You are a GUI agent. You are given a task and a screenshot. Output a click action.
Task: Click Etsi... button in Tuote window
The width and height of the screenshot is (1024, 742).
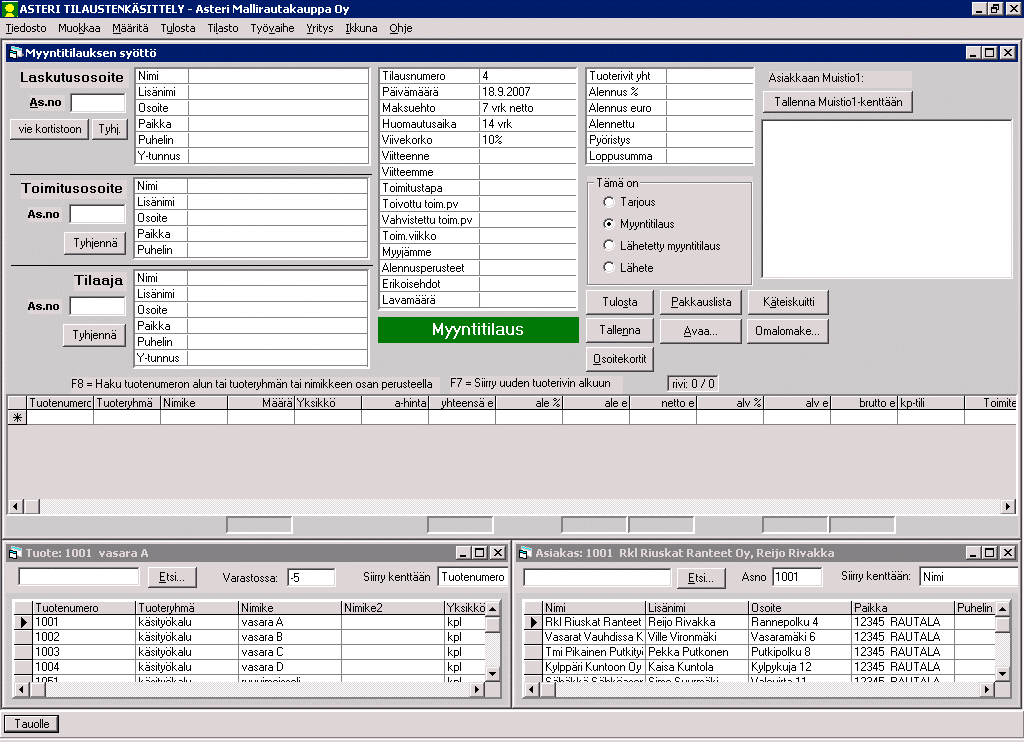(x=172, y=577)
